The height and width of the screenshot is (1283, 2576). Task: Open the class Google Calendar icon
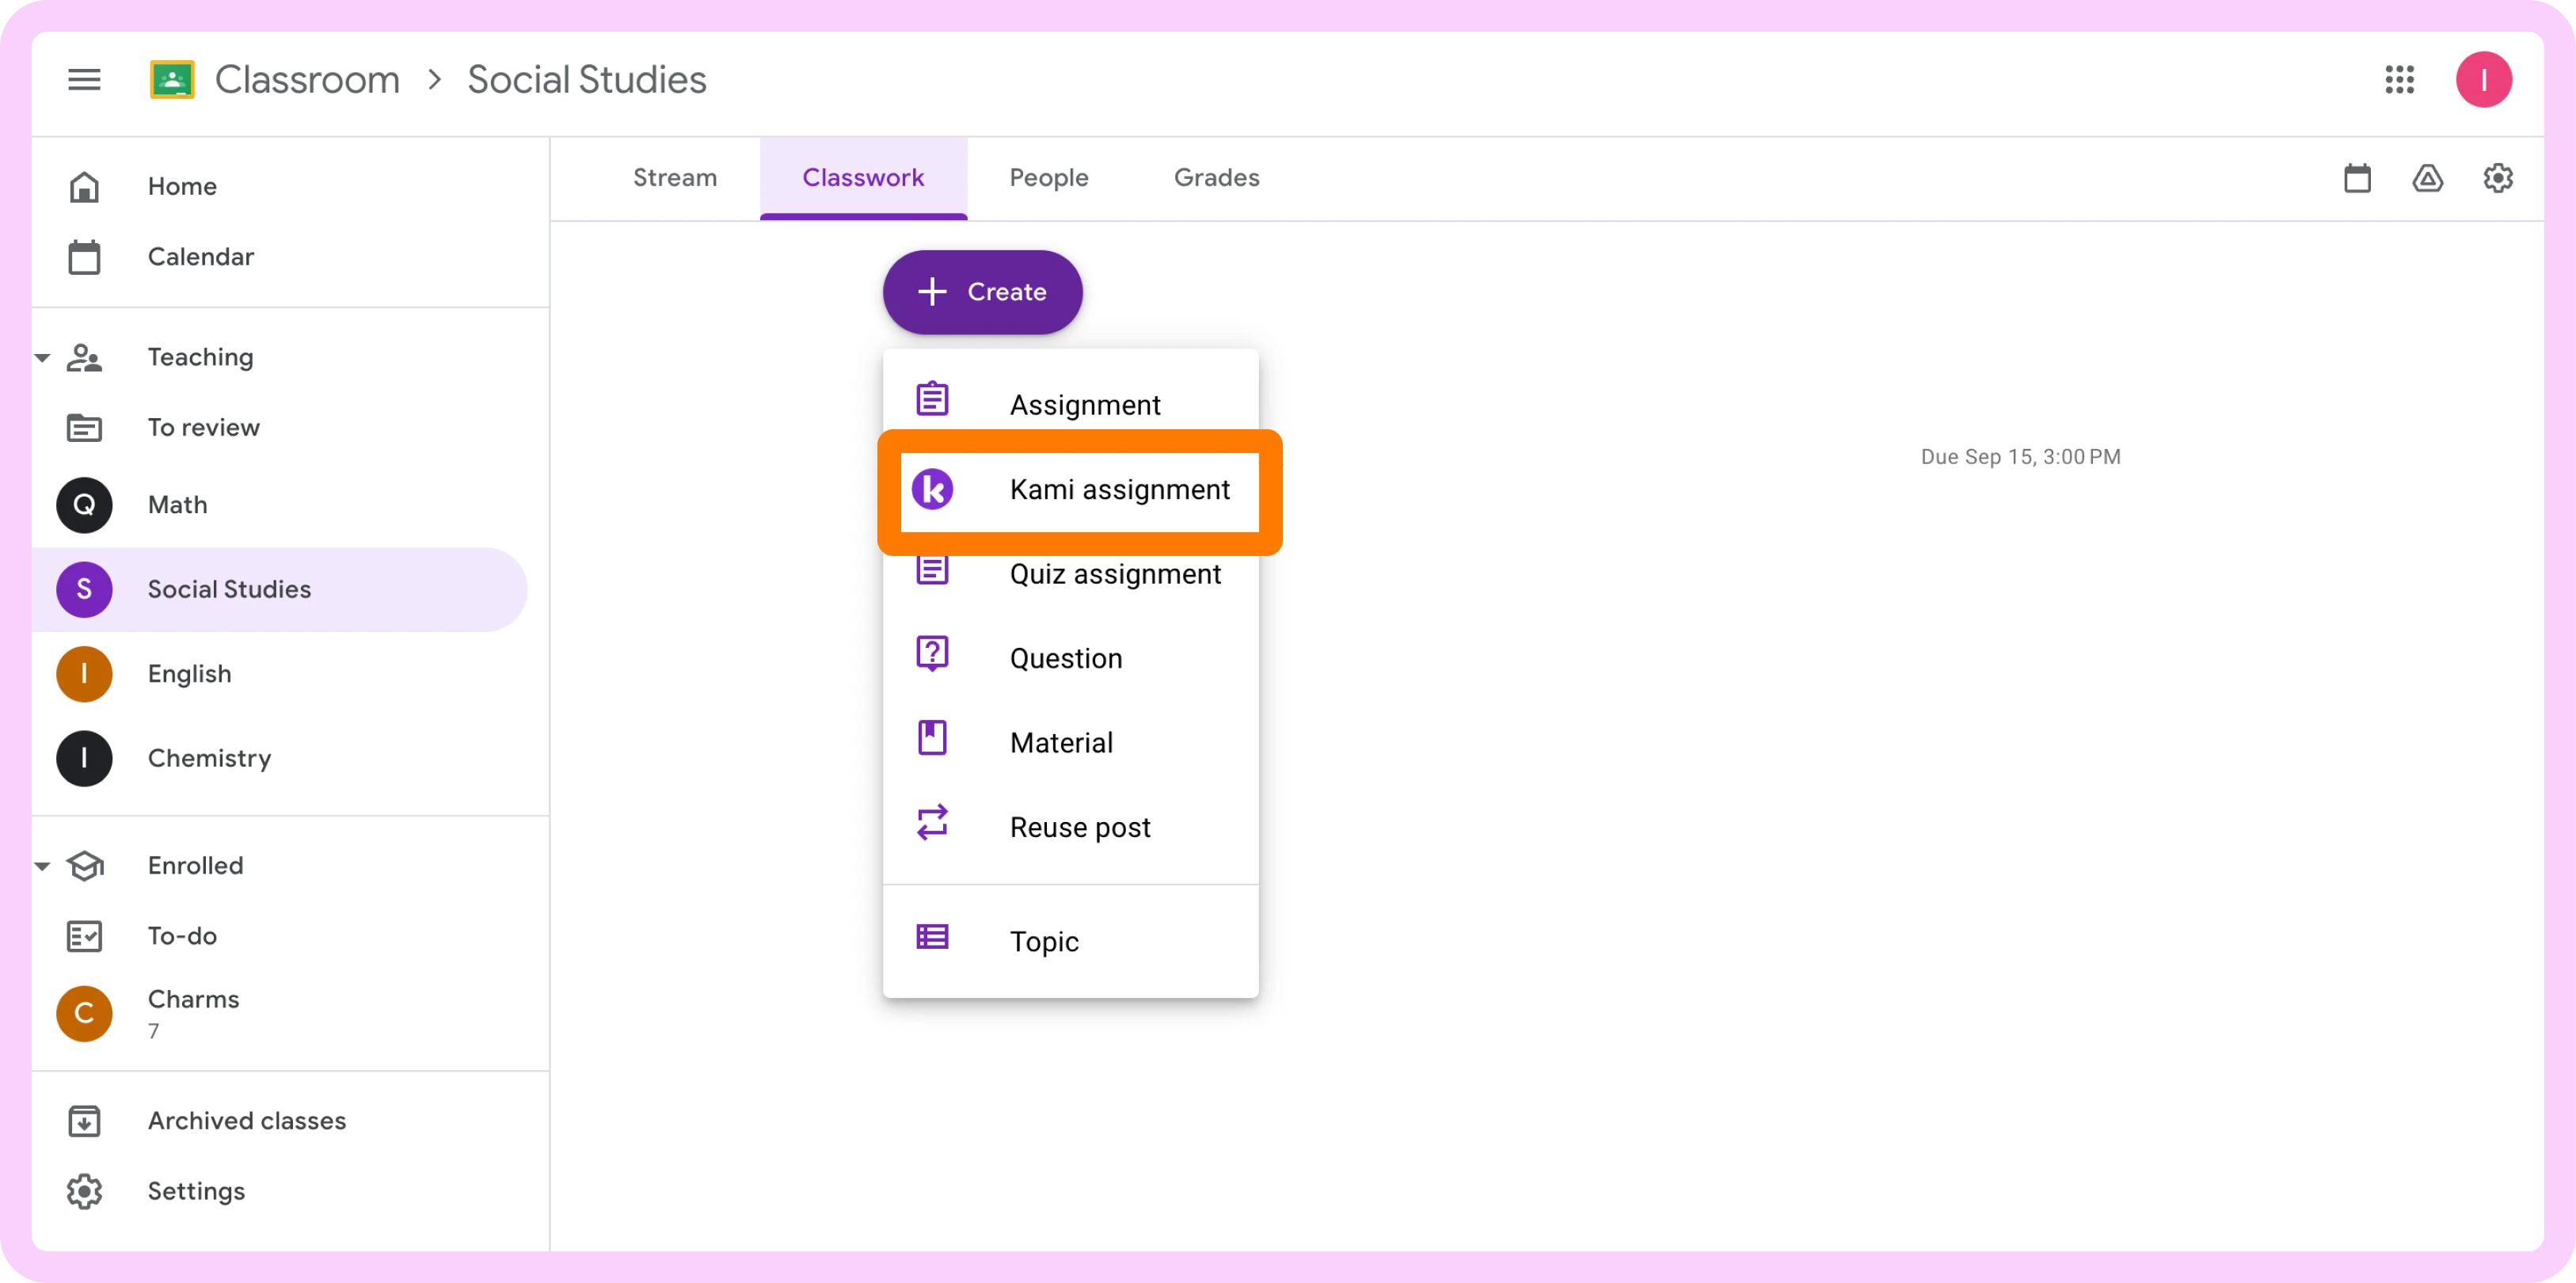point(2357,178)
